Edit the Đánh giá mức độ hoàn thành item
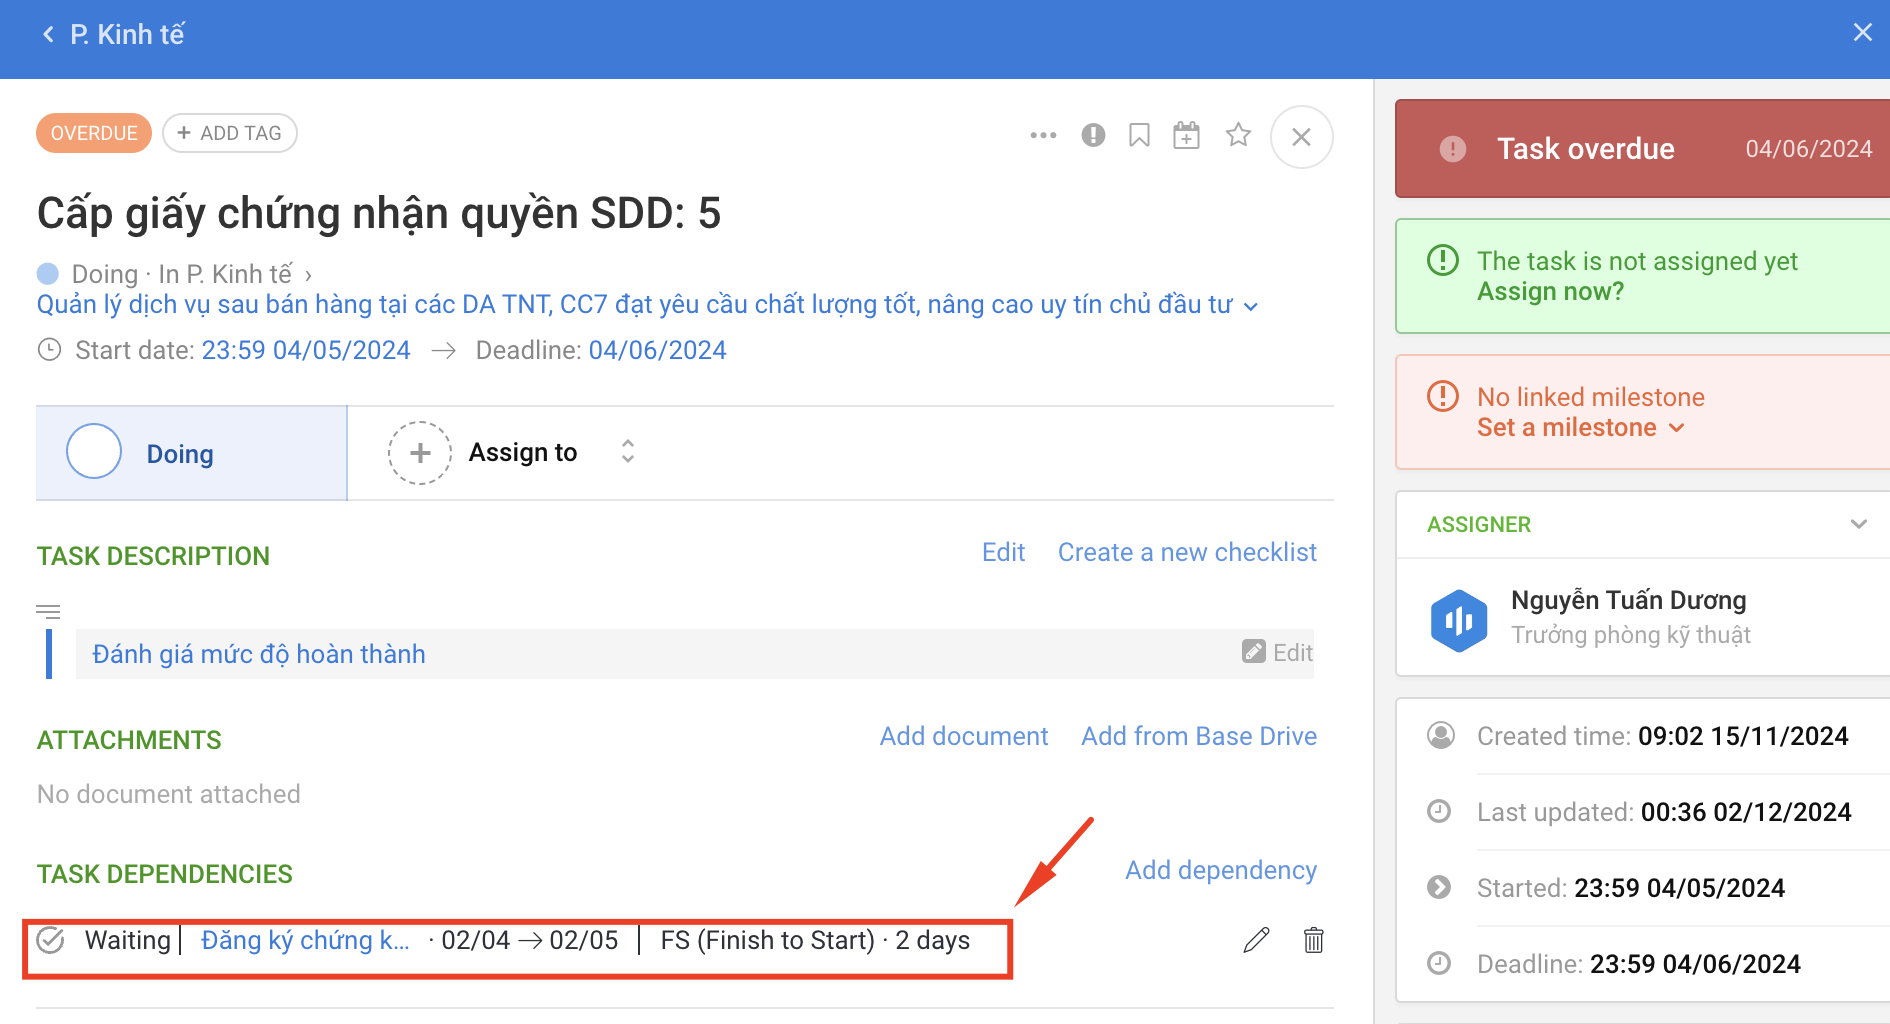This screenshot has height=1024, width=1890. coord(1277,652)
